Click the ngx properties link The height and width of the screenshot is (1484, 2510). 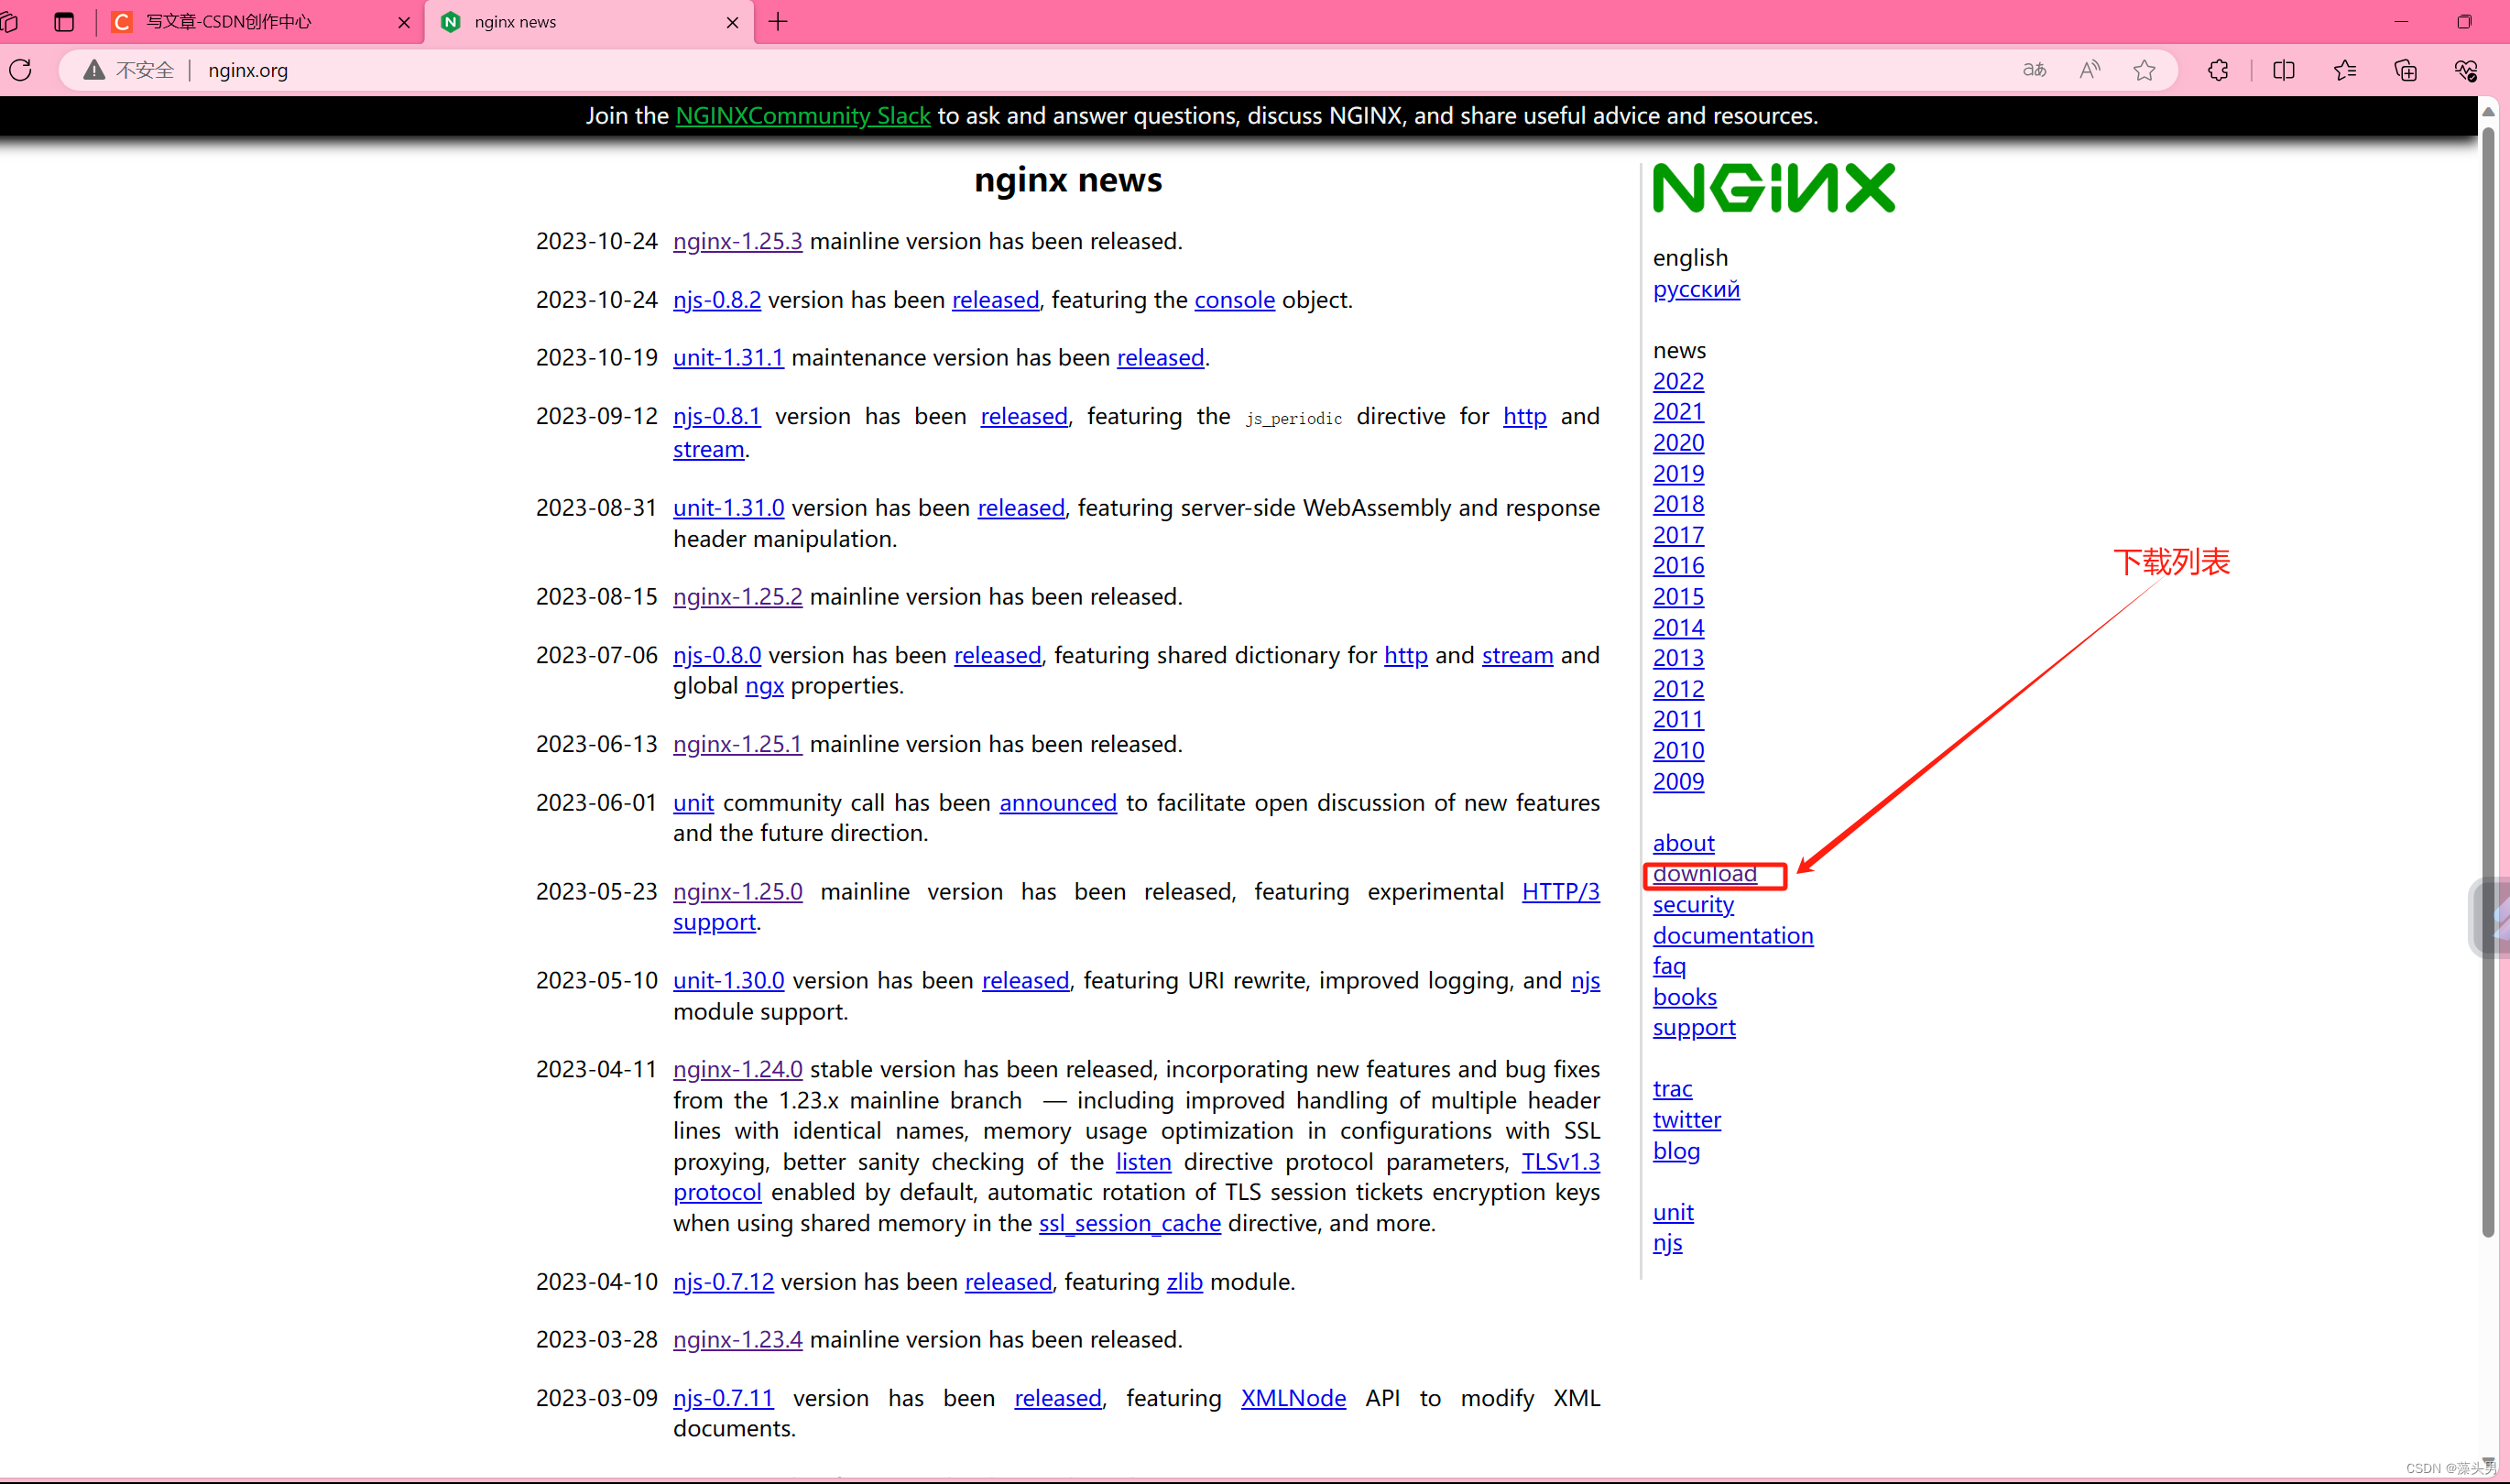point(764,686)
